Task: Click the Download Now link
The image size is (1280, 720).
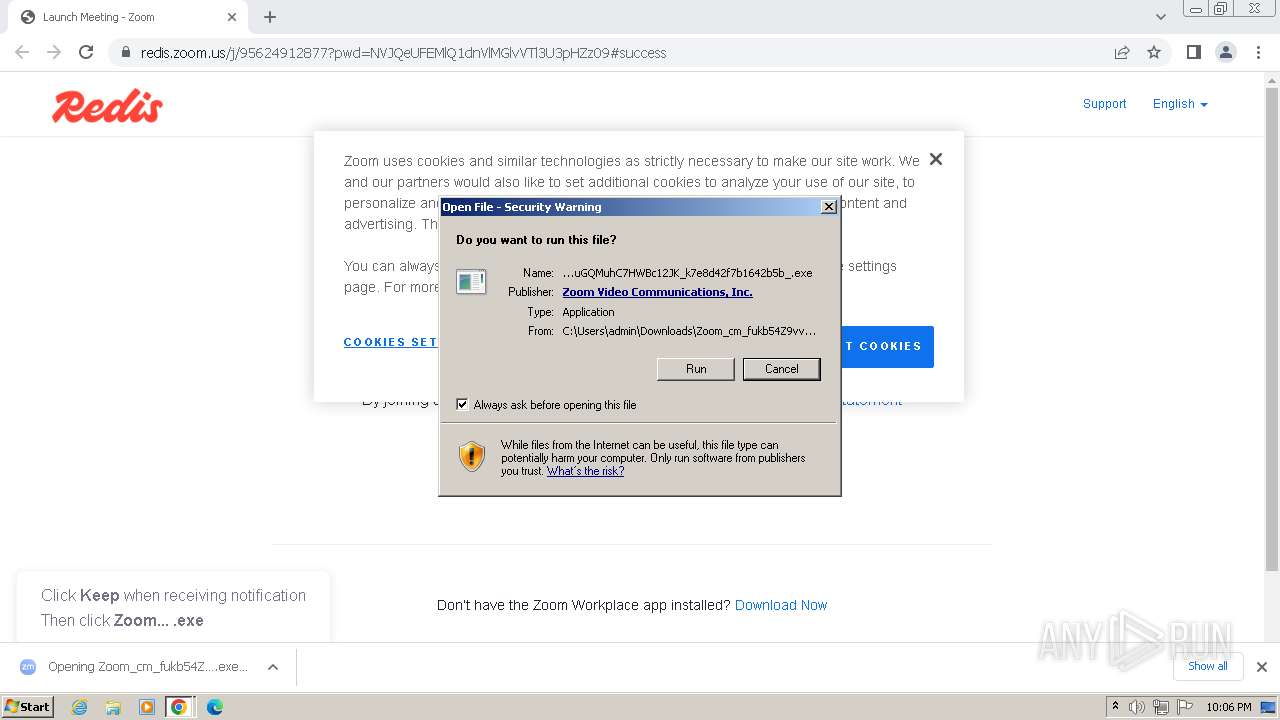Action: point(781,605)
